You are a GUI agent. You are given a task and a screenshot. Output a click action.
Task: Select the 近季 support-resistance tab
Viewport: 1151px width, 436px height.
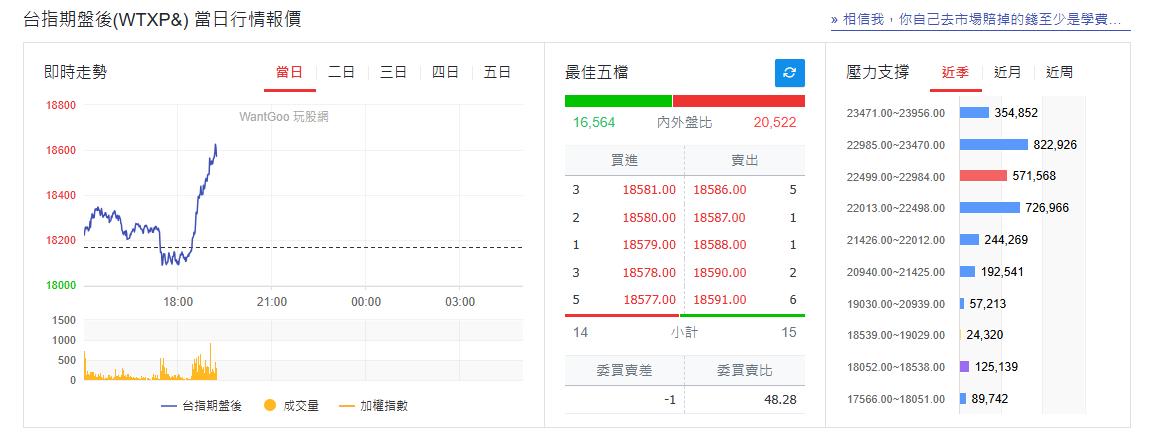[955, 73]
